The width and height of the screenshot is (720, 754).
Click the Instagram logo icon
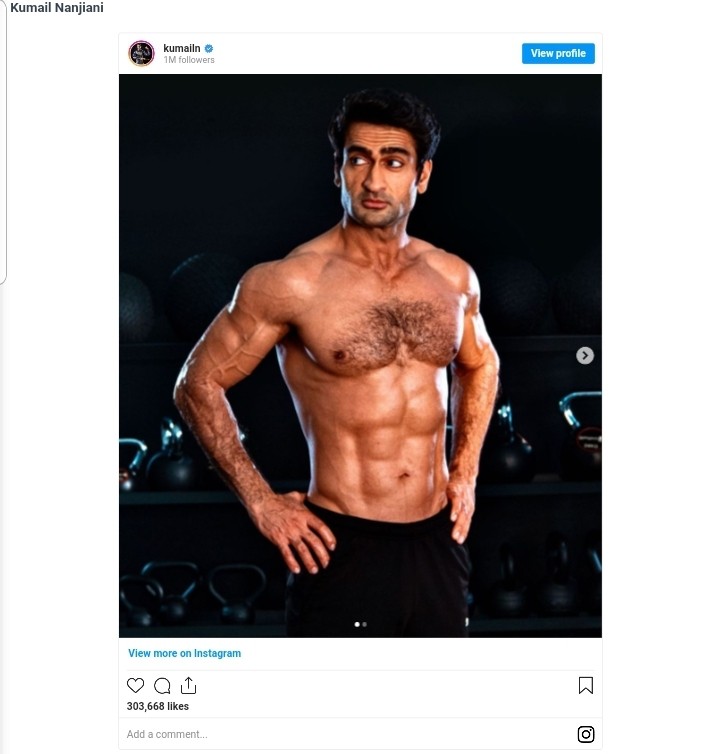(586, 734)
